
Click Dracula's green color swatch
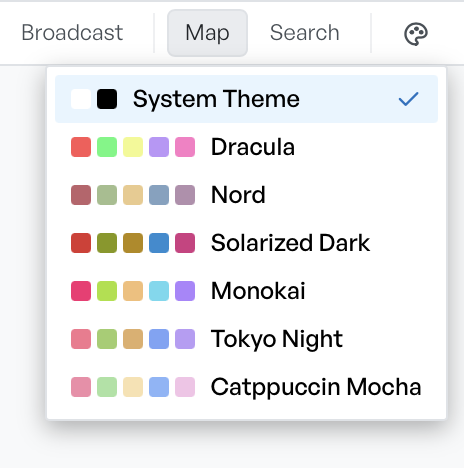click(x=107, y=147)
